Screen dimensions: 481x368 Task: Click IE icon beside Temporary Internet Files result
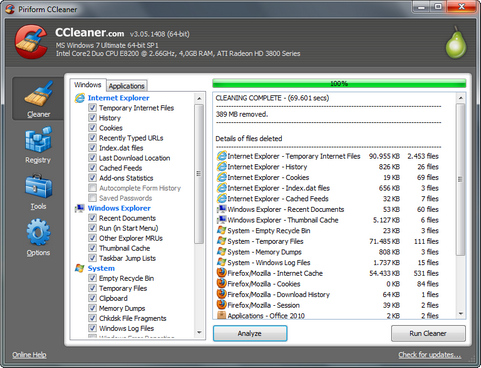[x=221, y=156]
